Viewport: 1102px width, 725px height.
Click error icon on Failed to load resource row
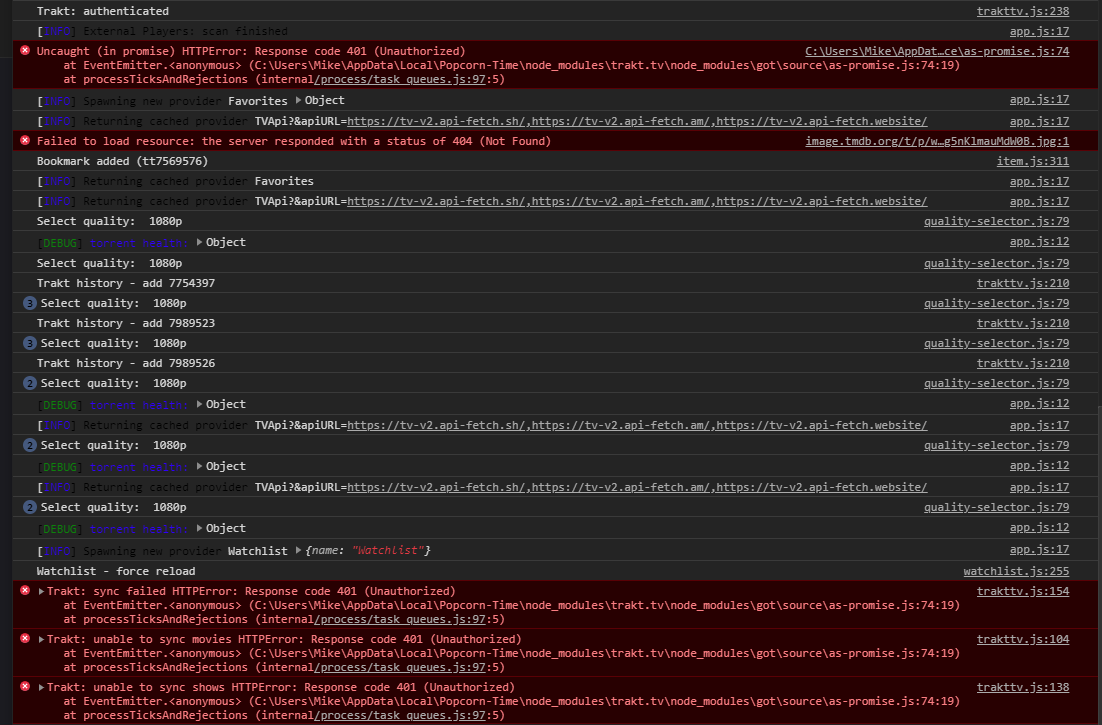tap(25, 141)
